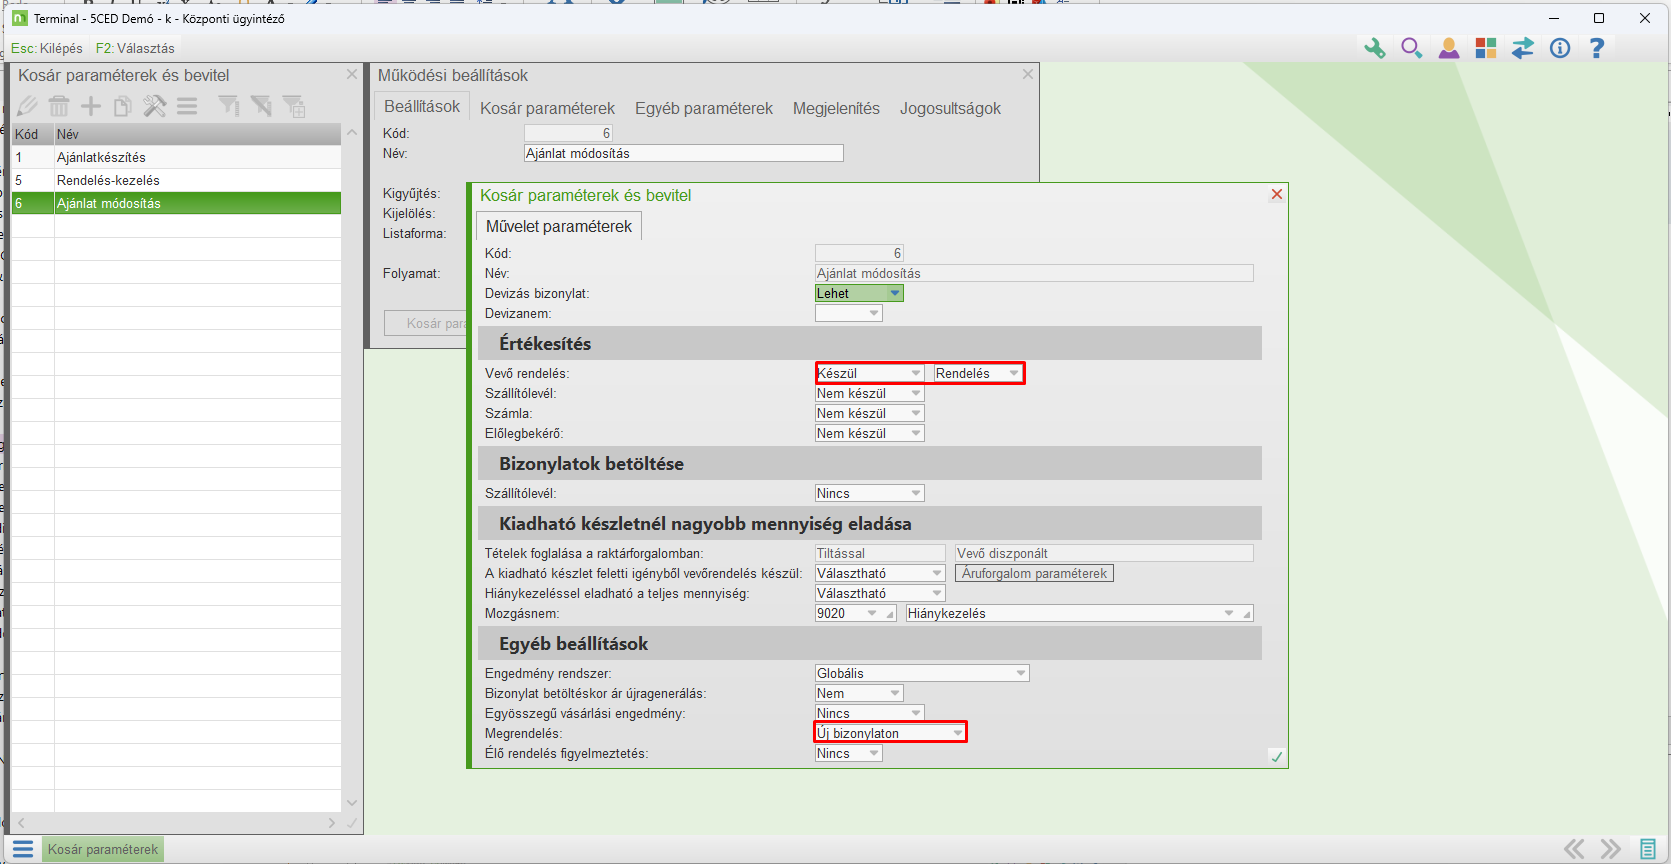Select the Rendelés-kezelés row in list
1671x864 pixels.
[x=108, y=180]
